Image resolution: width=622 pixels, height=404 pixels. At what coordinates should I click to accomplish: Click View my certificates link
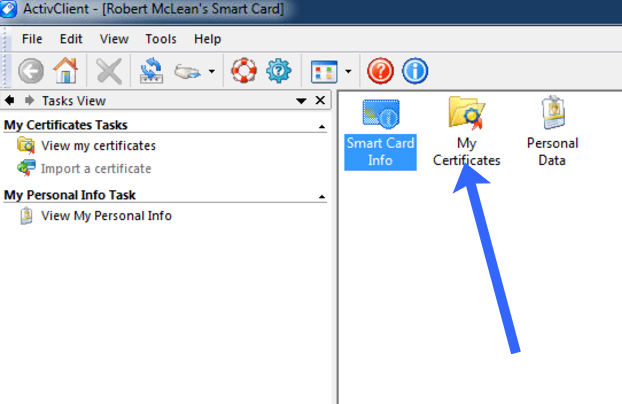coord(98,146)
